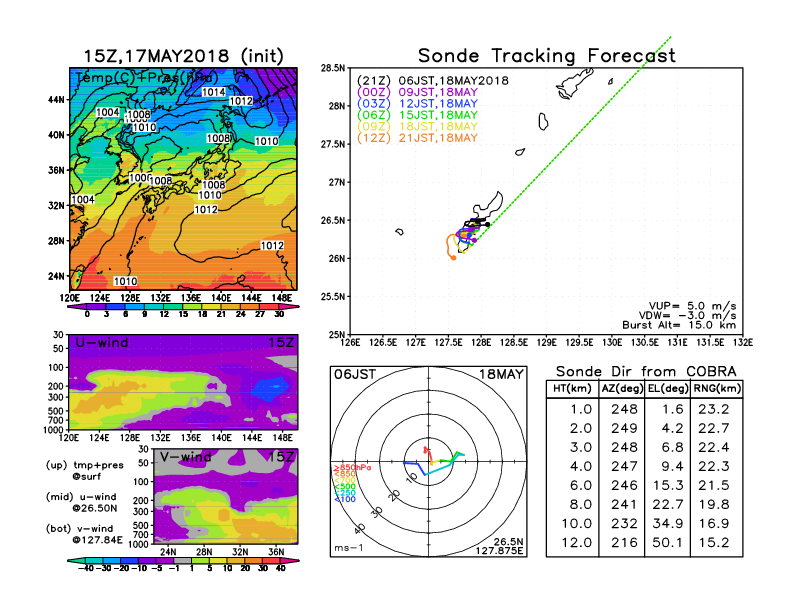Click orange legend entry "(12Z) 21JST,18MAY"
The width and height of the screenshot is (792, 612).
point(417,138)
